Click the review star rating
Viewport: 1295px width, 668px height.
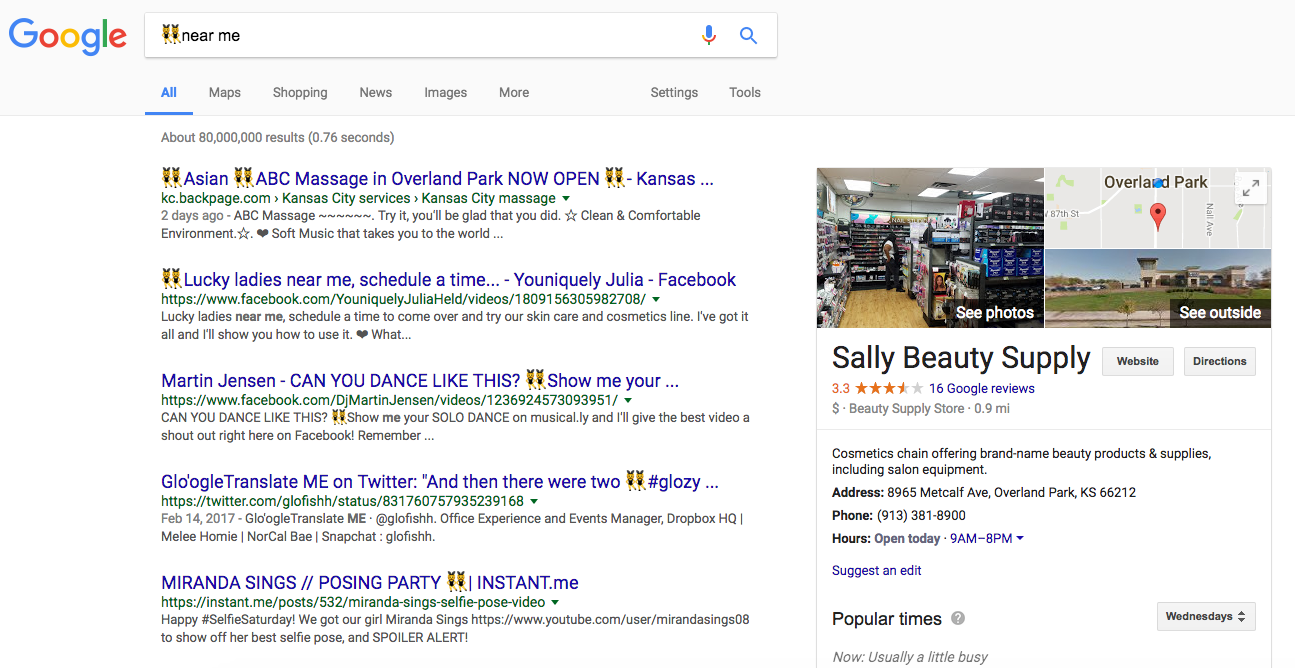889,388
